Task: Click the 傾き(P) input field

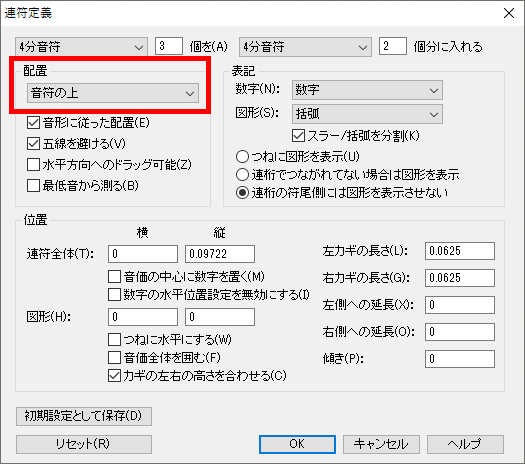Action: pyautogui.click(x=460, y=359)
